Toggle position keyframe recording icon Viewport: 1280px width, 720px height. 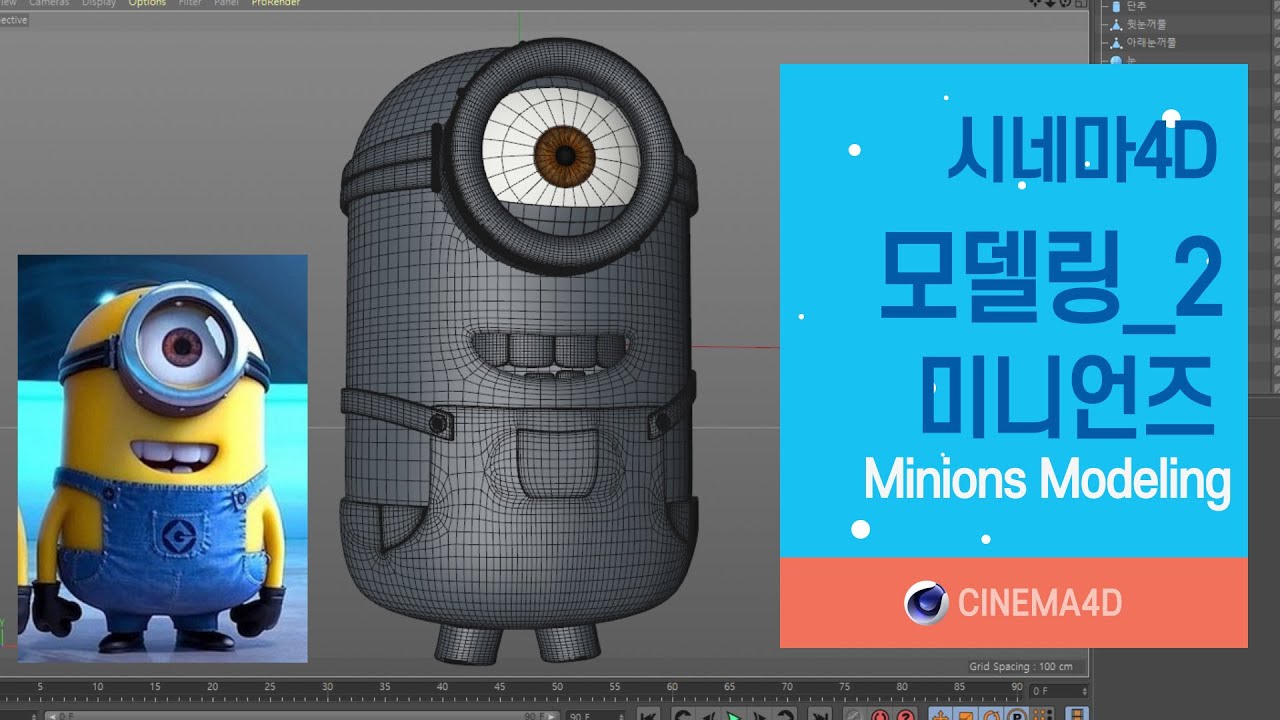[940, 714]
